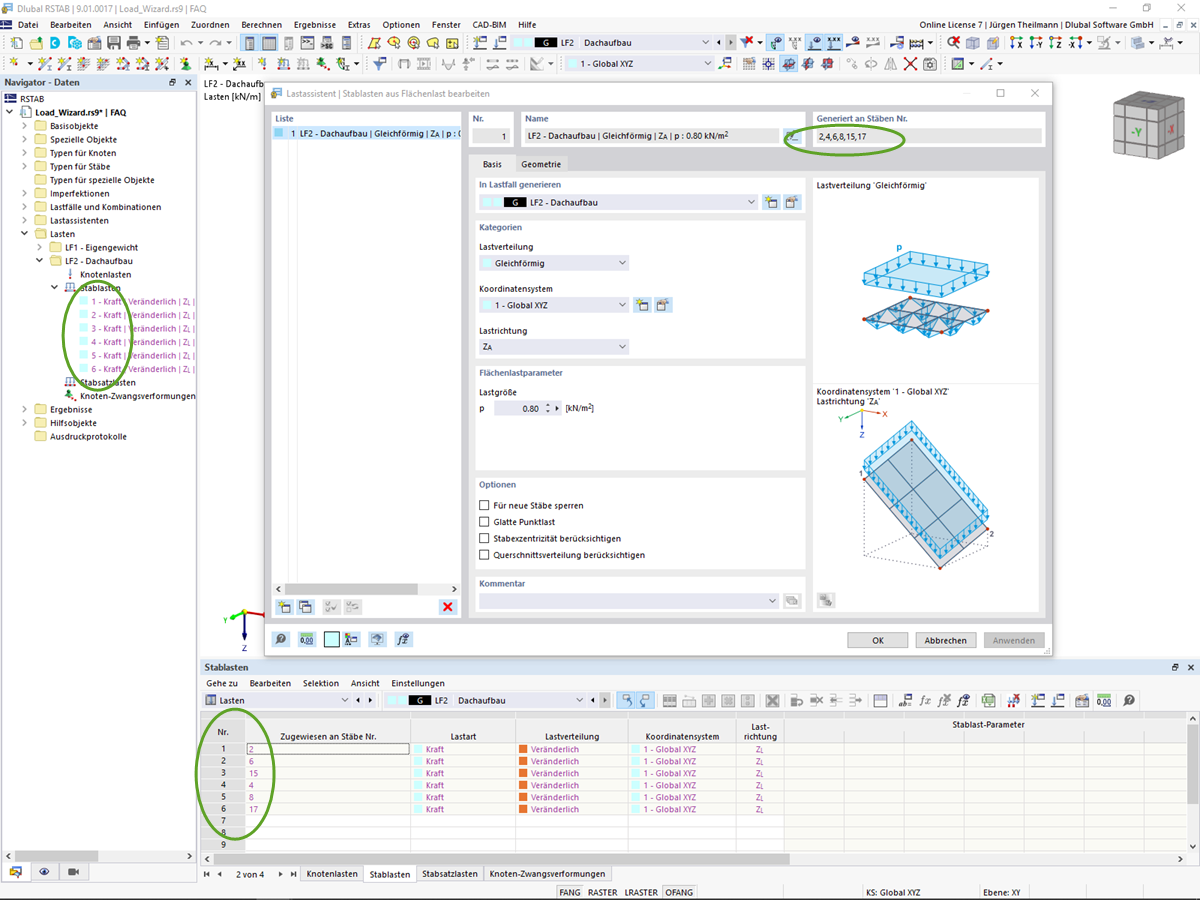Click the search icon in Stablasten table toolbar
The image size is (1200, 900).
1129,700
